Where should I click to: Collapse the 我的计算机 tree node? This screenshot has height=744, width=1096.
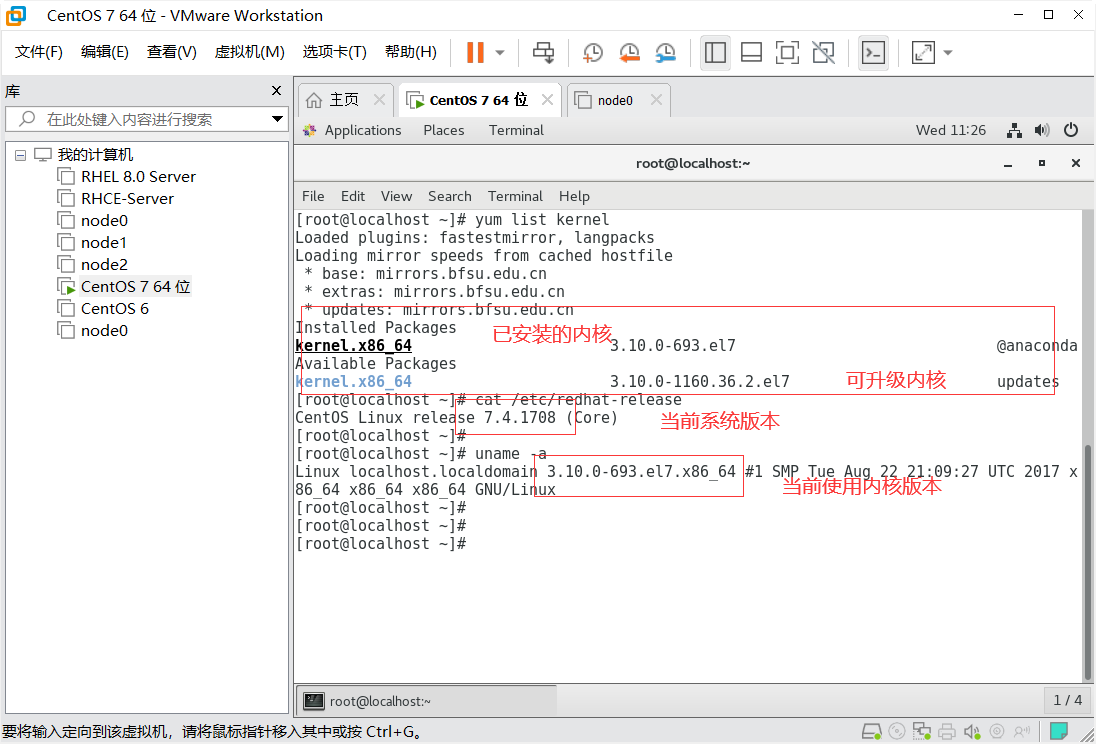(x=20, y=154)
